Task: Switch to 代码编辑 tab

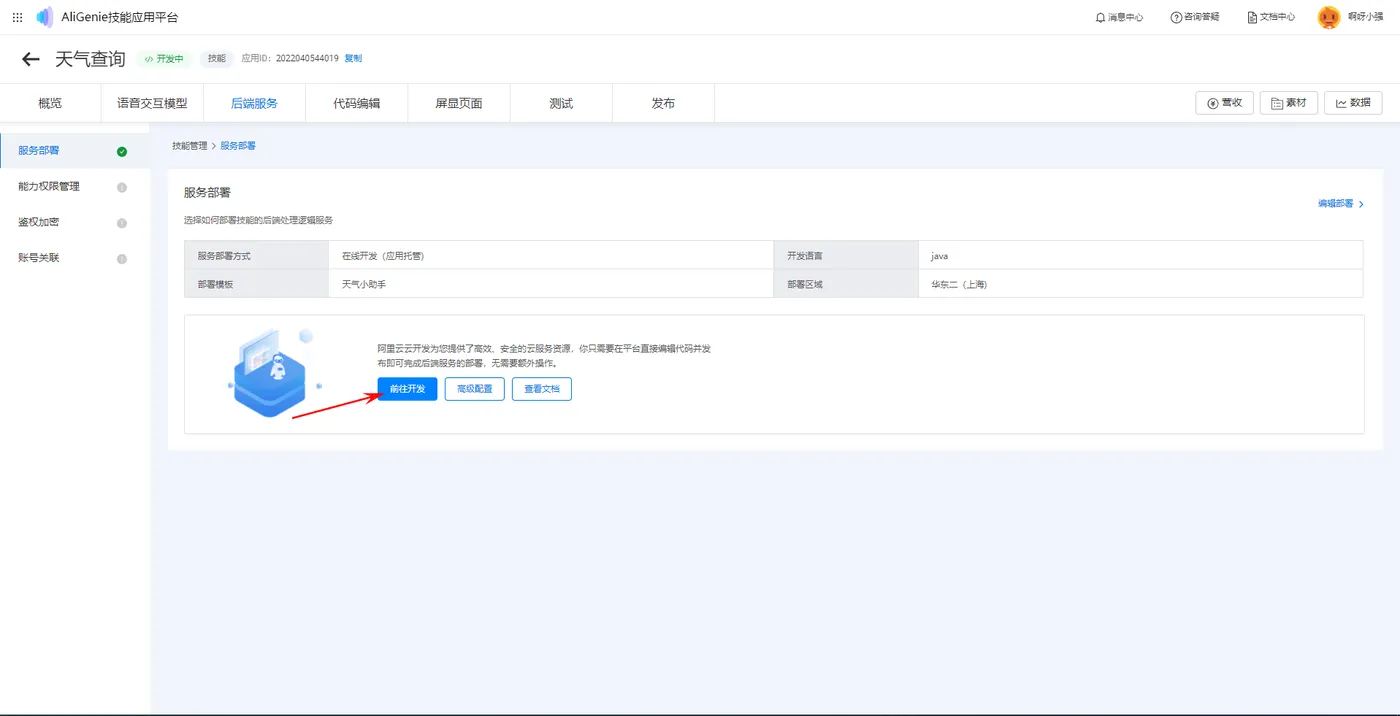Action: point(356,103)
